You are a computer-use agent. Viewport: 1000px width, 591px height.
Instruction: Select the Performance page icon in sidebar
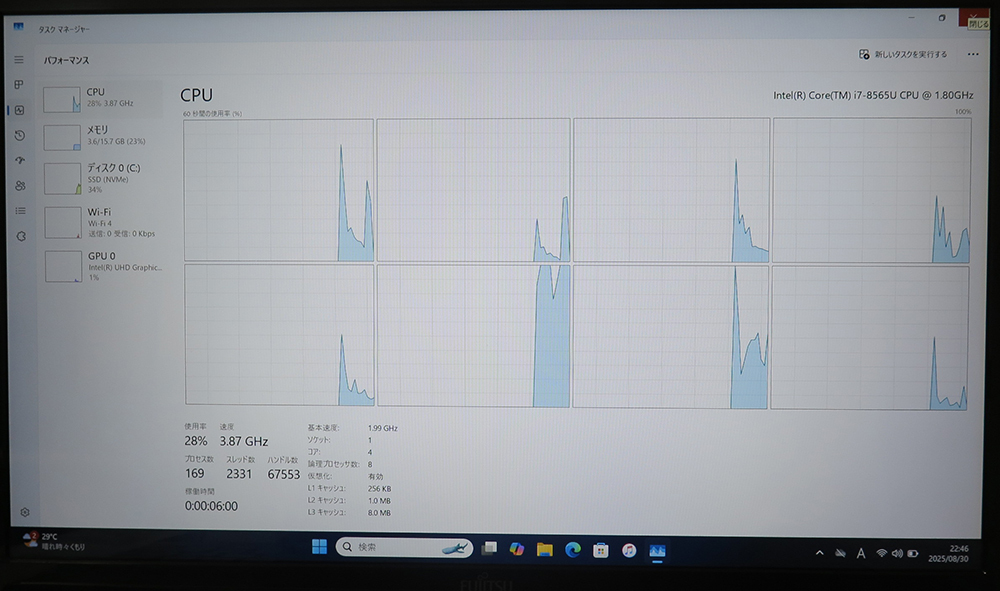tap(20, 110)
